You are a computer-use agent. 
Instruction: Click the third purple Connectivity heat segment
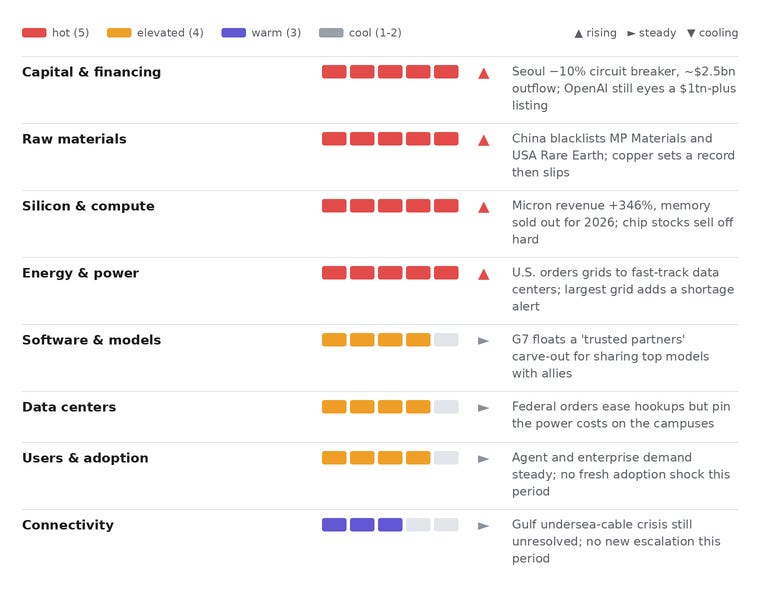tap(390, 525)
